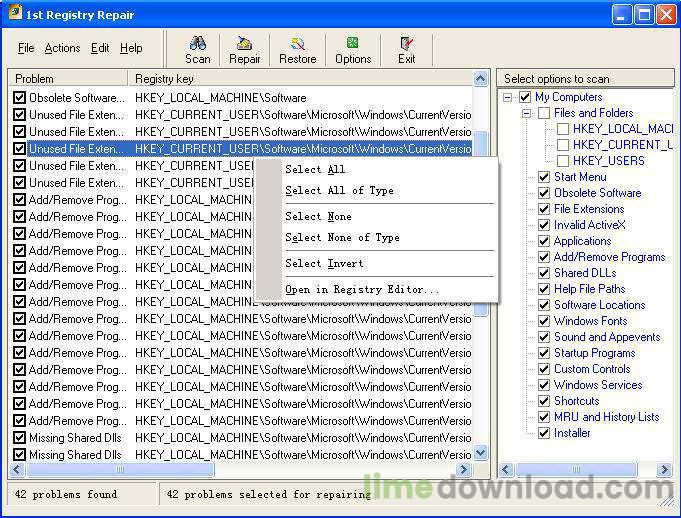Open the Edit menu

(x=100, y=48)
